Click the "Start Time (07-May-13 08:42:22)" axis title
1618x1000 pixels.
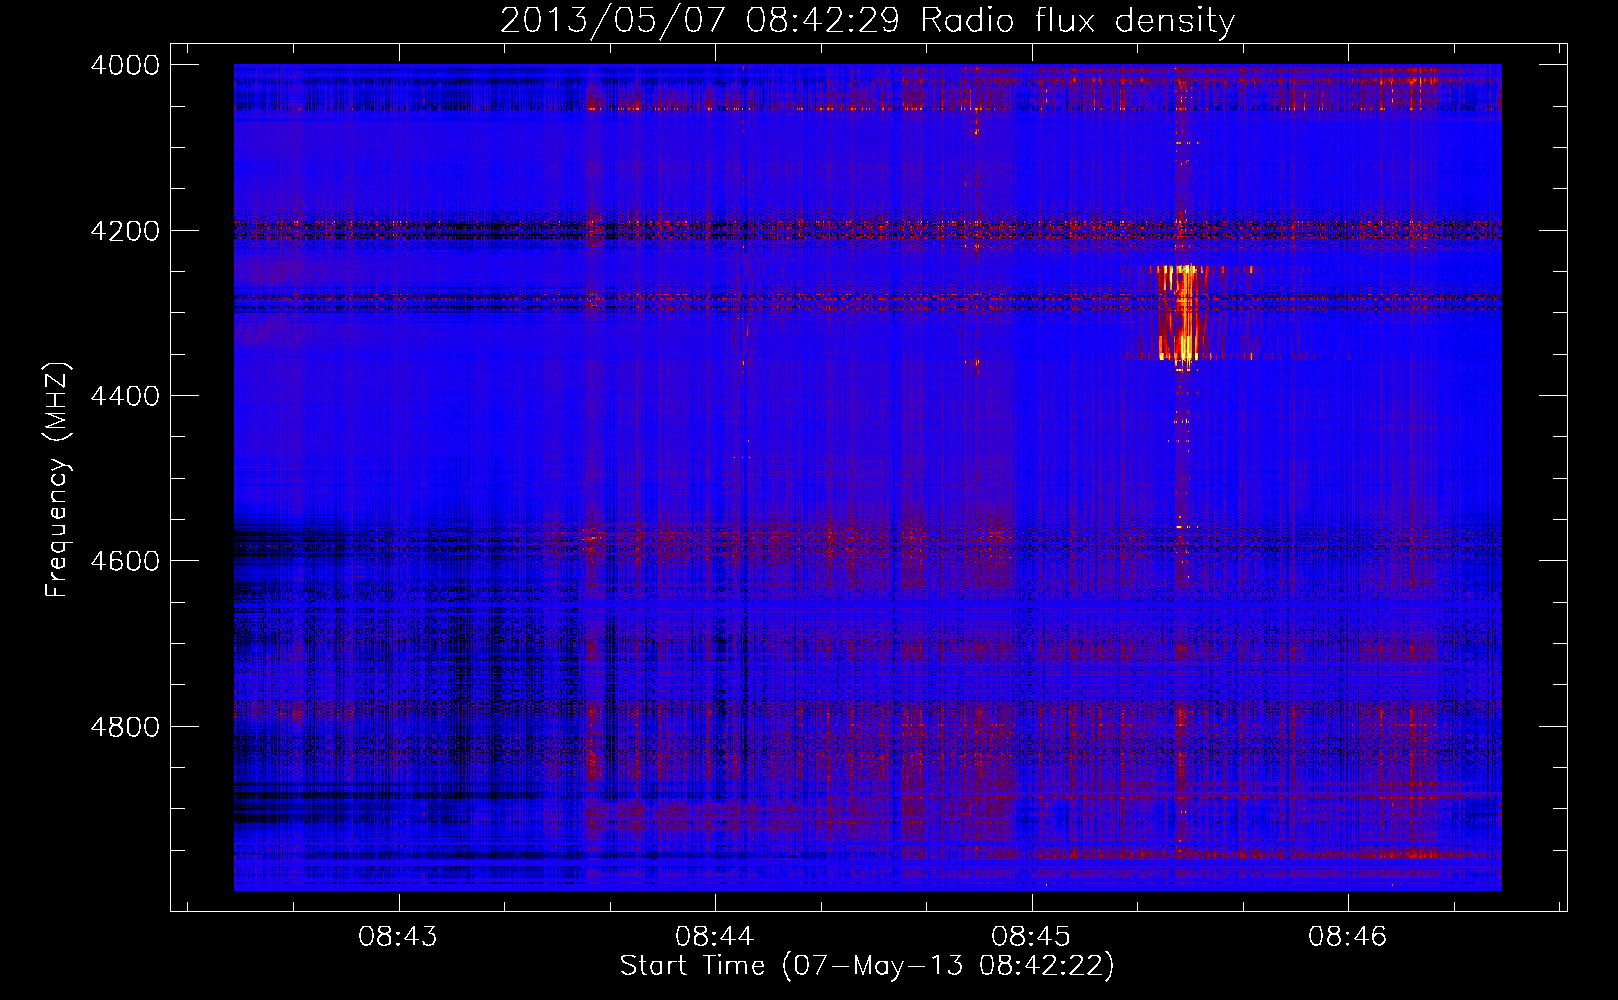[867, 966]
